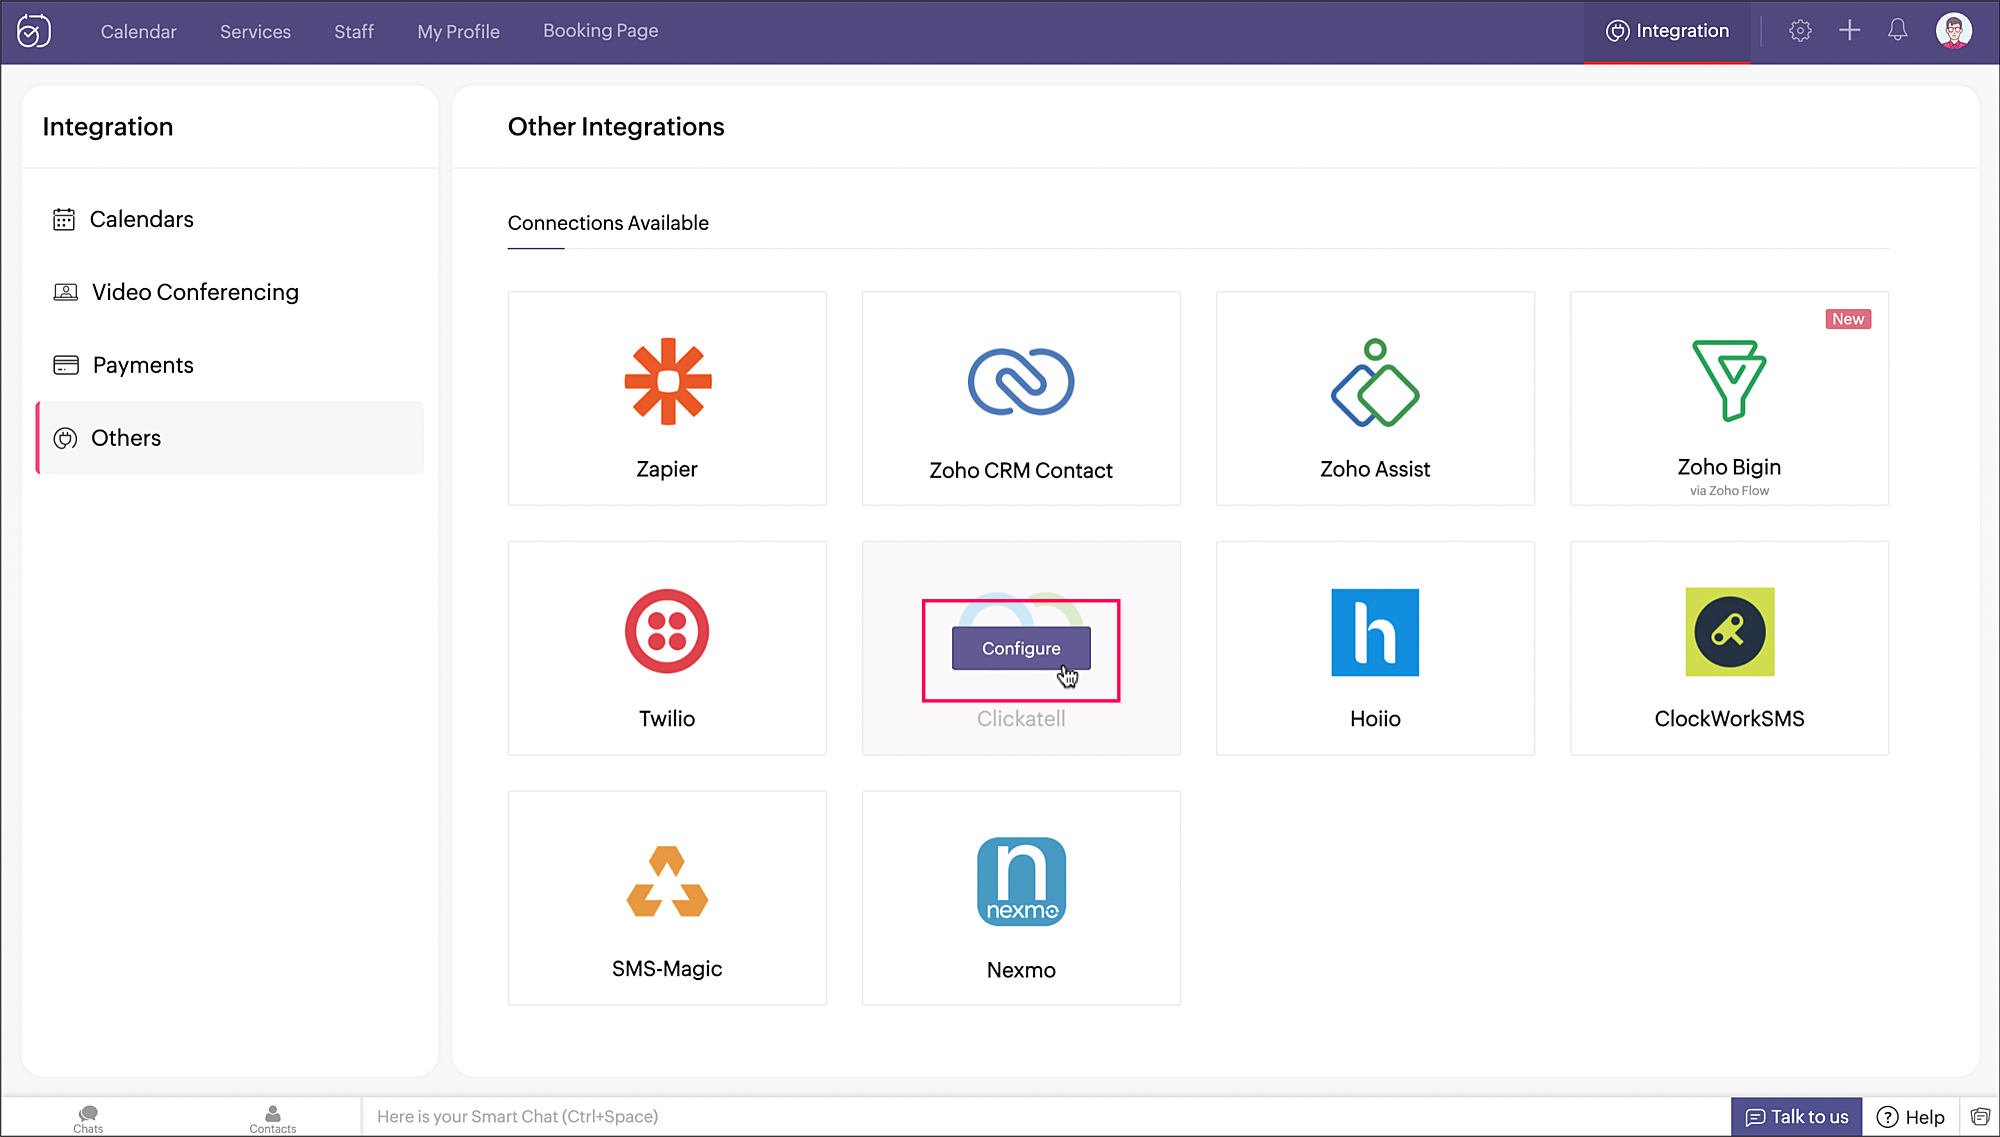
Task: Go to the Staff tab
Action: point(354,31)
